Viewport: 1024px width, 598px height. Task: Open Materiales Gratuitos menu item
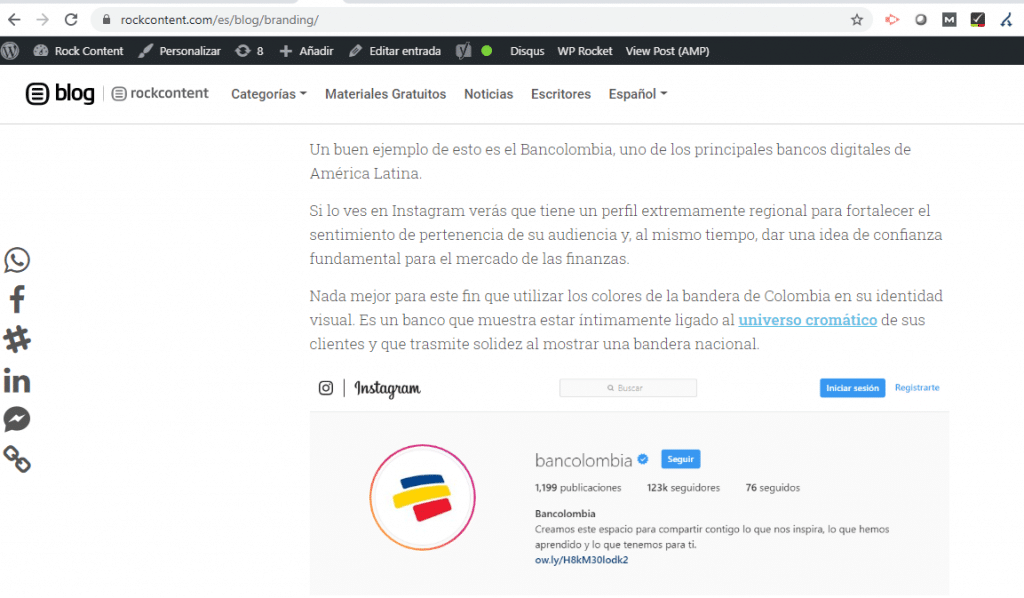385,94
